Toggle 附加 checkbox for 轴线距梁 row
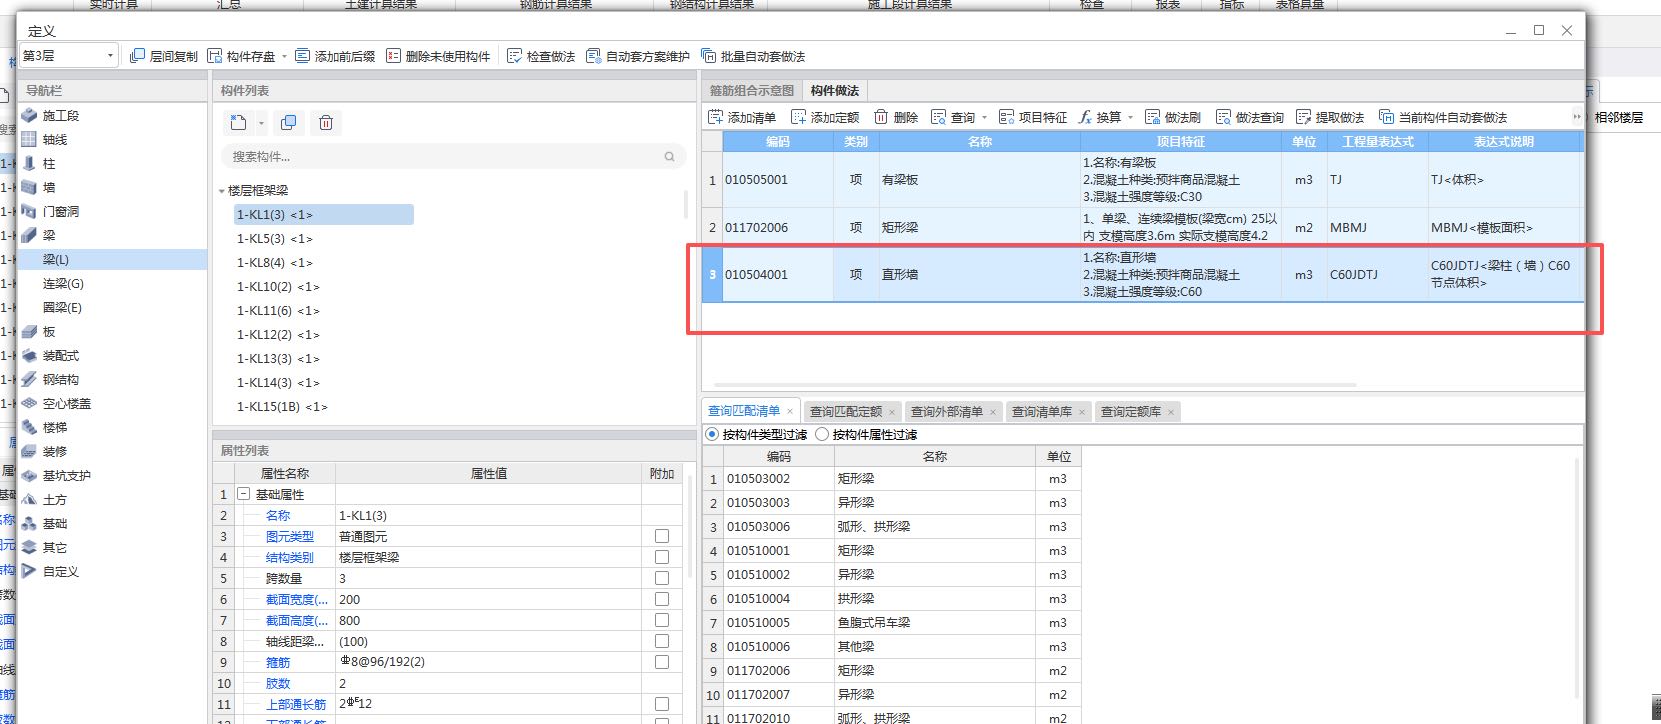 coord(661,642)
